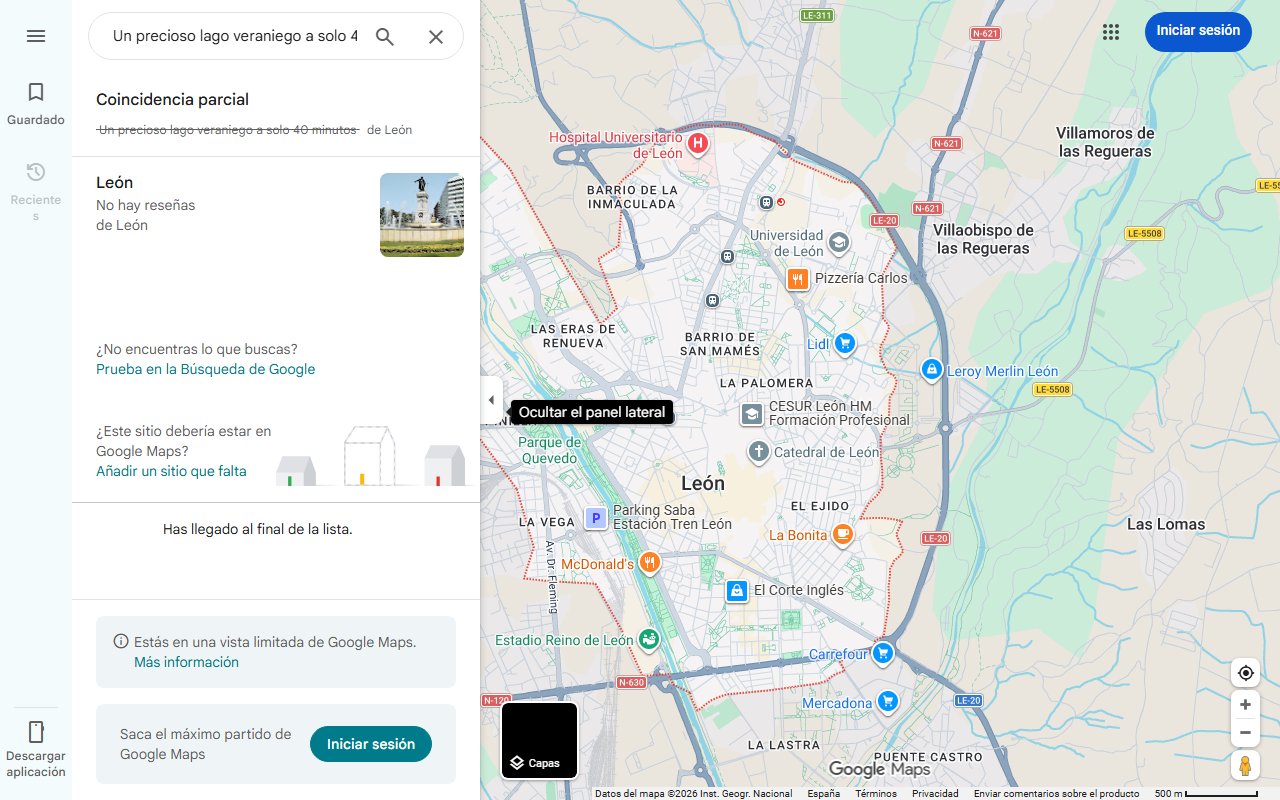Viewport: 1280px width, 800px height.
Task: Open the Recientes history panel
Action: (36, 190)
